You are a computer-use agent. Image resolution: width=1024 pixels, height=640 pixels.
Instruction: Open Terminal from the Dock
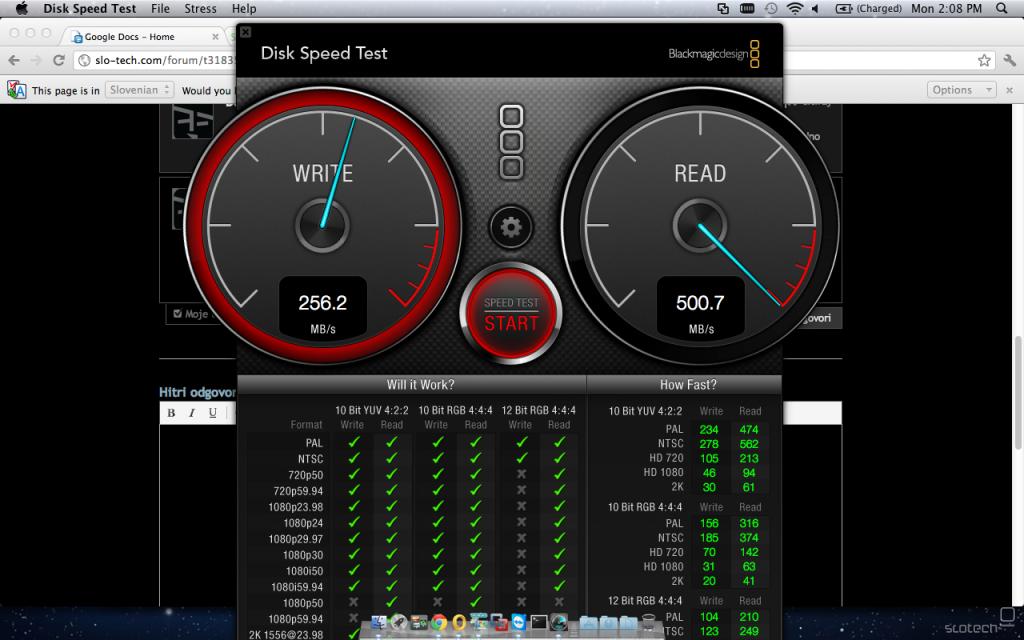pyautogui.click(x=539, y=622)
